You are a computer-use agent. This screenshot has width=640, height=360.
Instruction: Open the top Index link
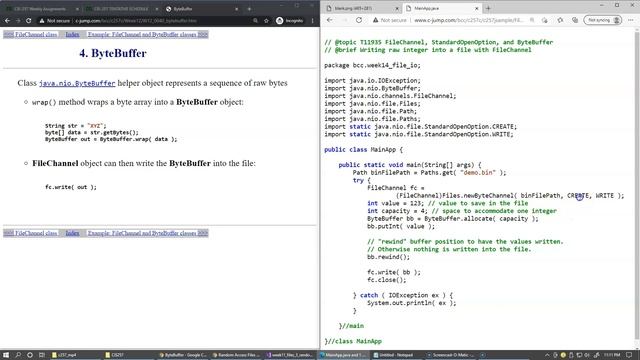(x=72, y=35)
